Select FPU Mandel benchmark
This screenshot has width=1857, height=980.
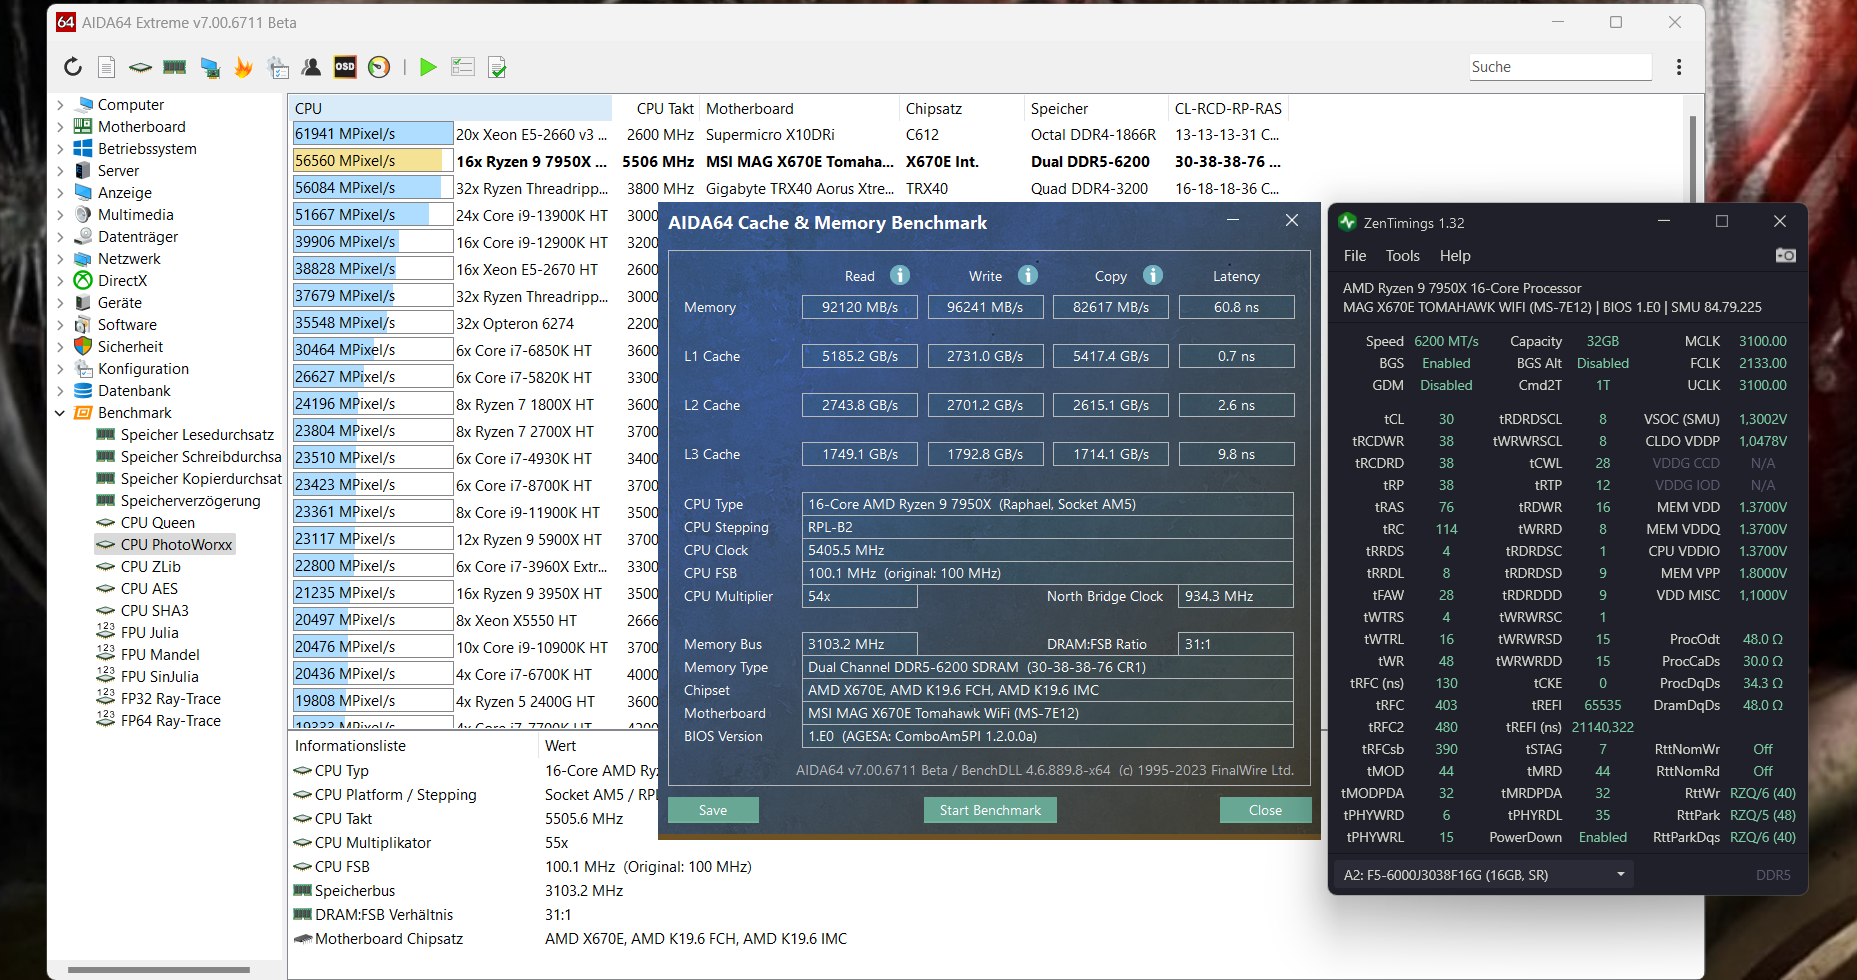[148, 655]
